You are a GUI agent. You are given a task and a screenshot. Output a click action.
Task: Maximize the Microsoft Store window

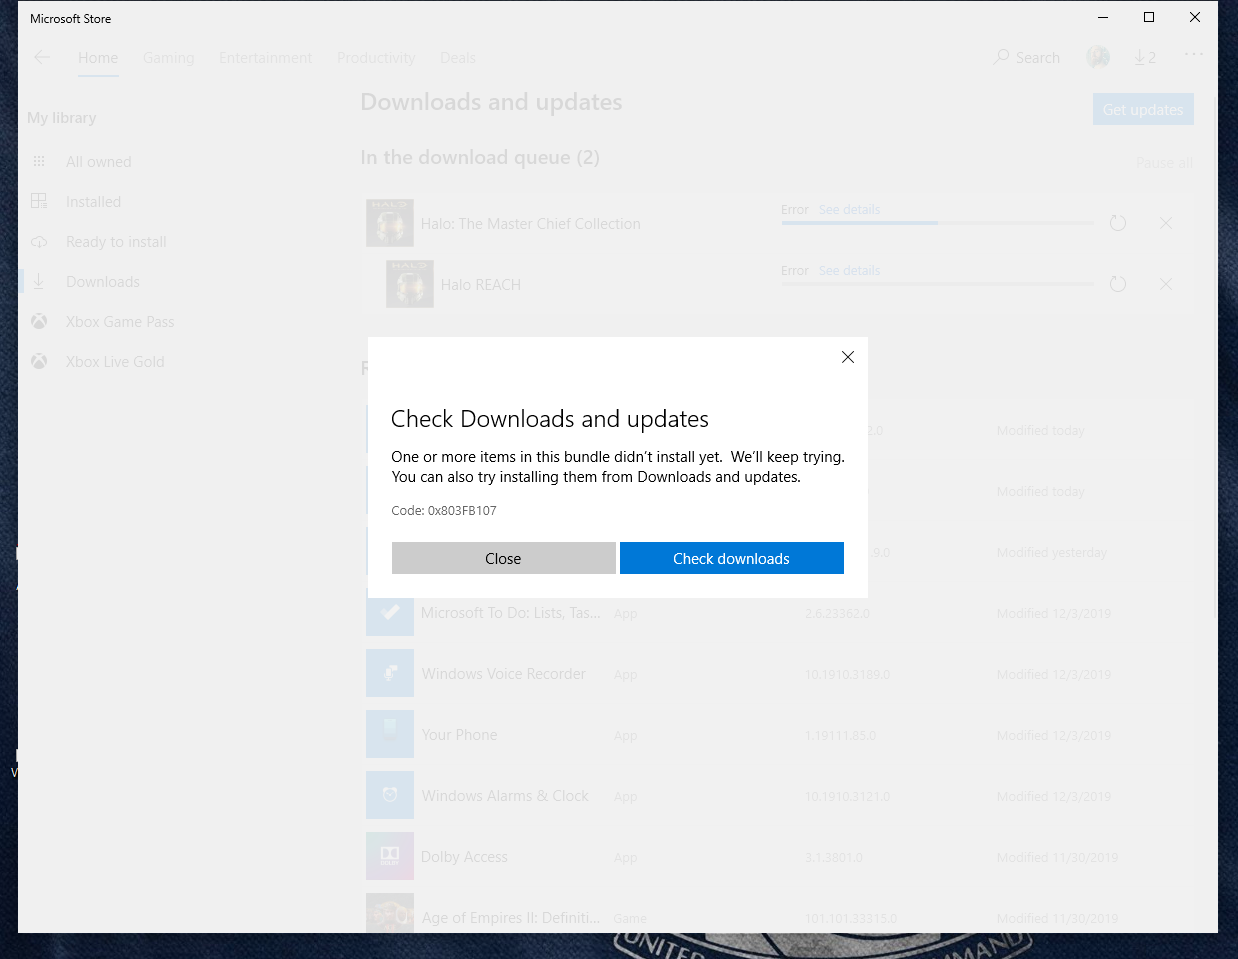[1149, 17]
